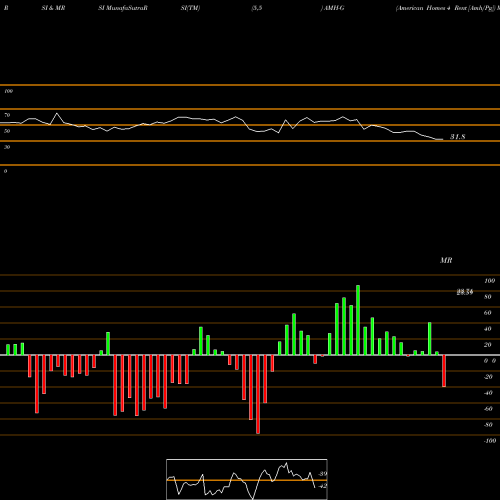Click the '42' value in the mini chart

pyautogui.click(x=323, y=486)
